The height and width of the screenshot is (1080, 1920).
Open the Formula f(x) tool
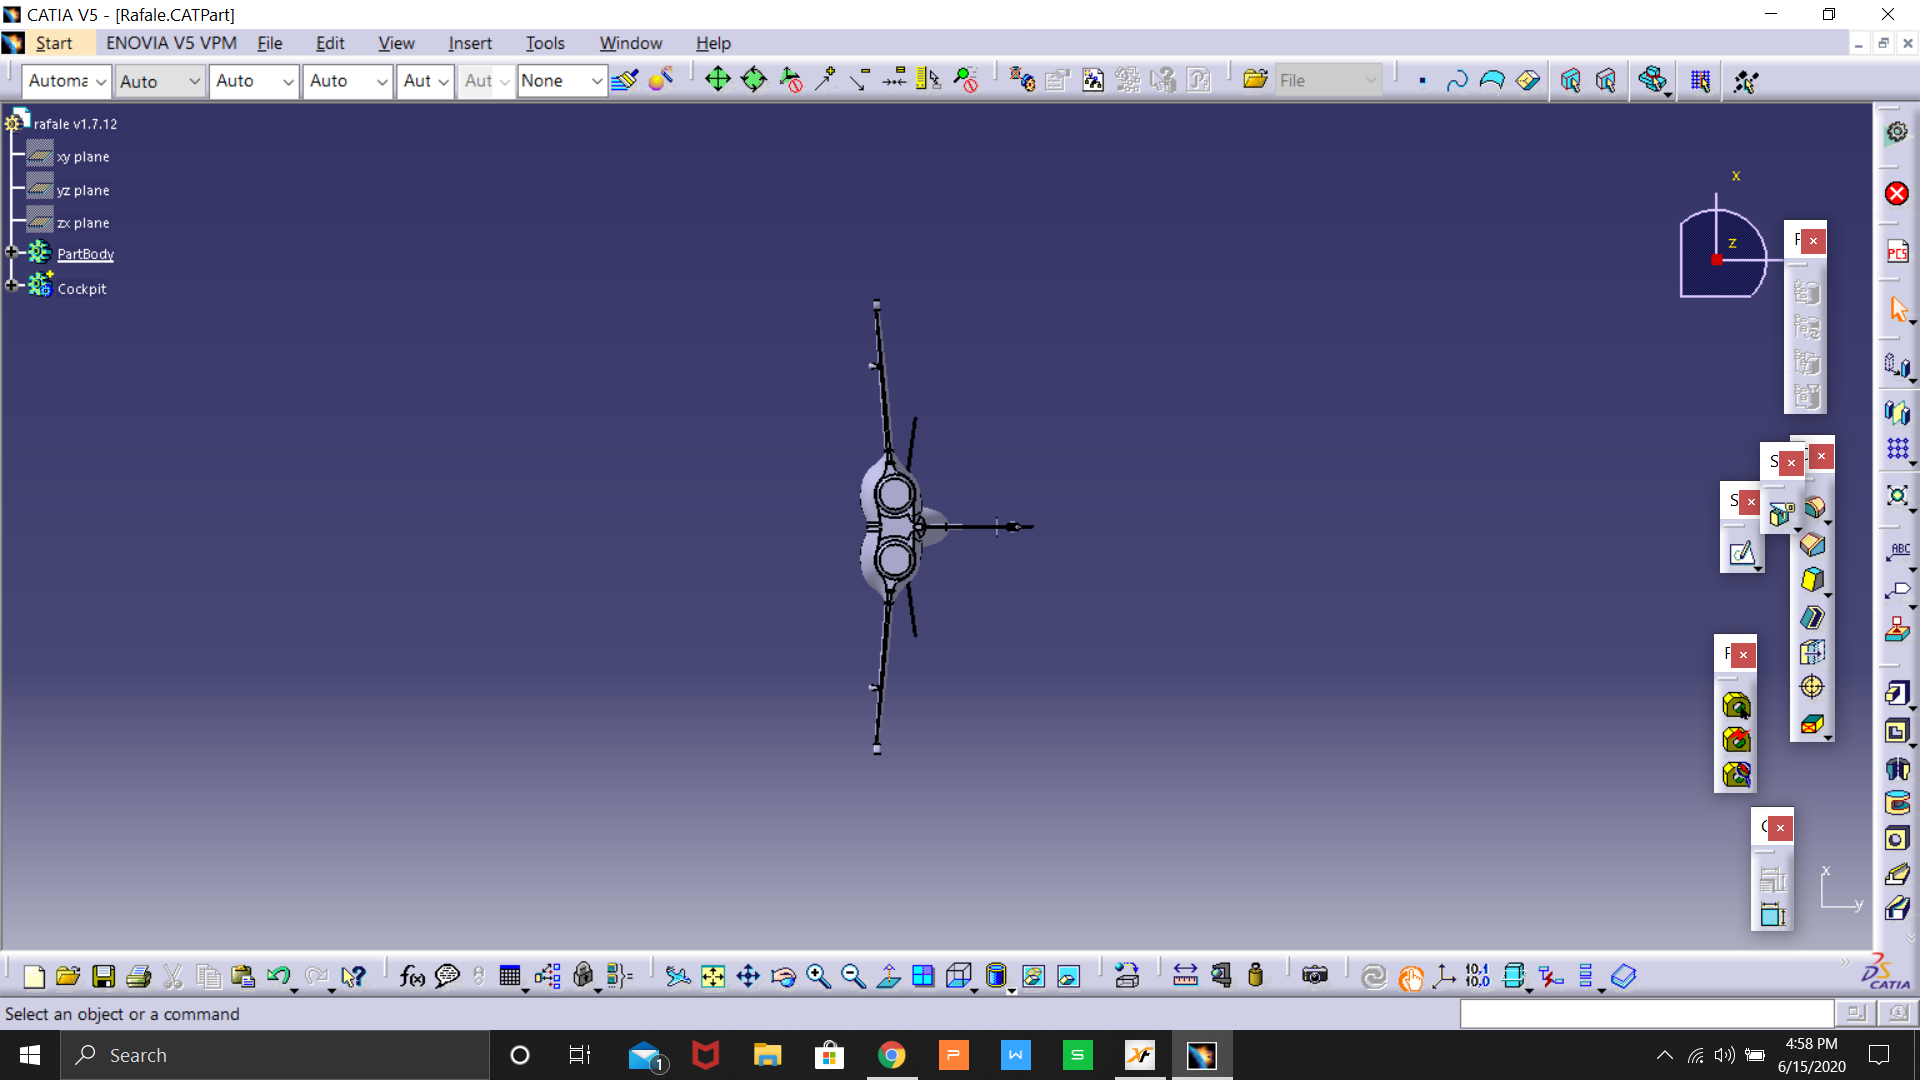coord(412,976)
